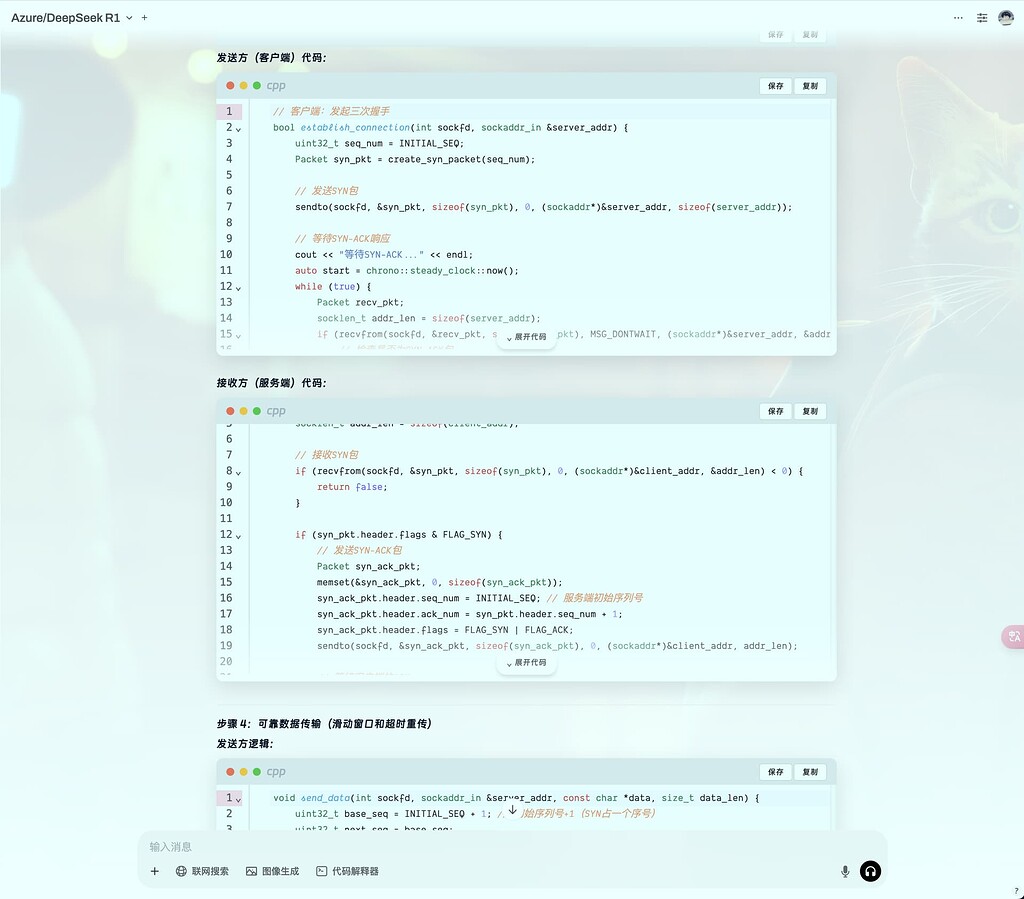
Task: Open attachment menu with plus icon
Action: (x=155, y=871)
